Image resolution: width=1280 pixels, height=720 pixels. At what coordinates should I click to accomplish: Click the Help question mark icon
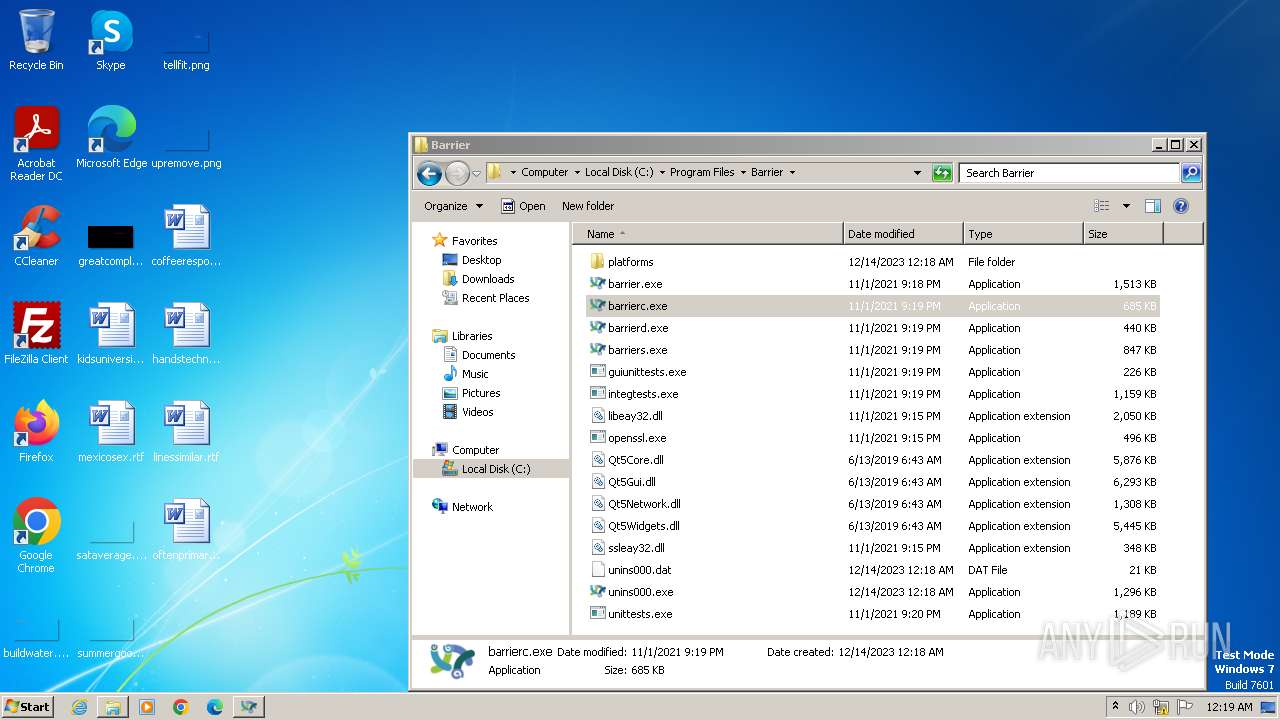(1181, 206)
